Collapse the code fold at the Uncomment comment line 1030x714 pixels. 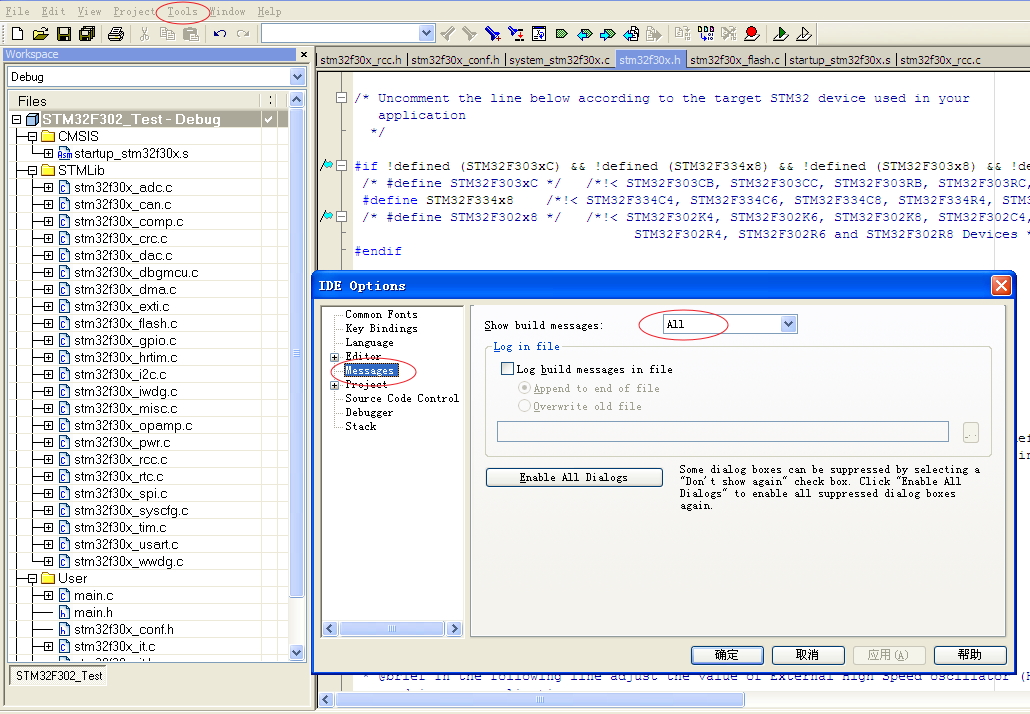click(341, 98)
